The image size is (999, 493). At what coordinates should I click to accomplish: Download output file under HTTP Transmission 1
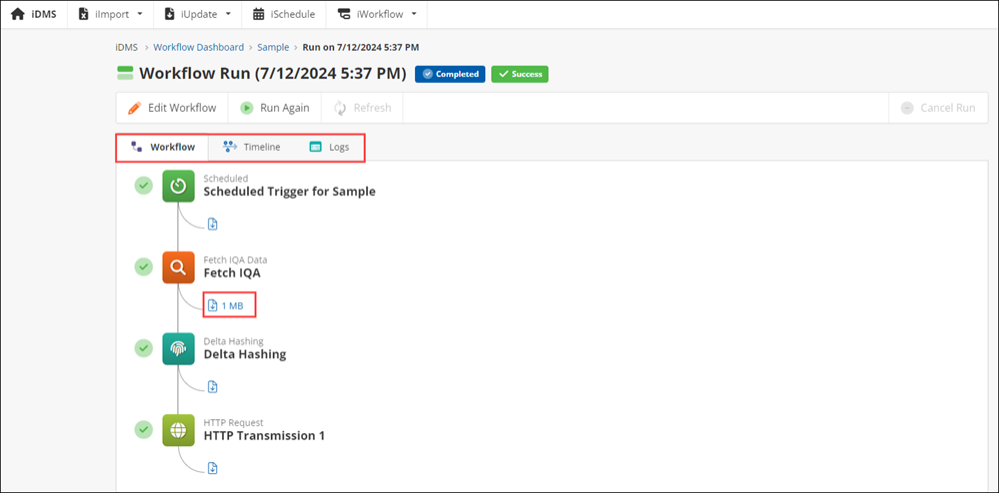click(212, 467)
